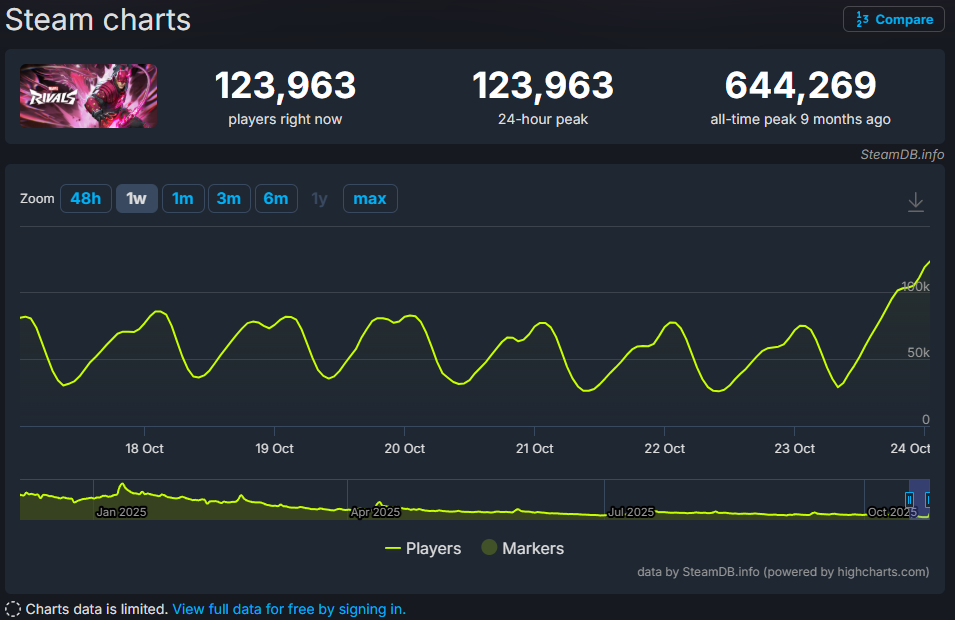Click the 123,963 players right now value
Image resolution: width=955 pixels, height=620 pixels.
coord(285,85)
